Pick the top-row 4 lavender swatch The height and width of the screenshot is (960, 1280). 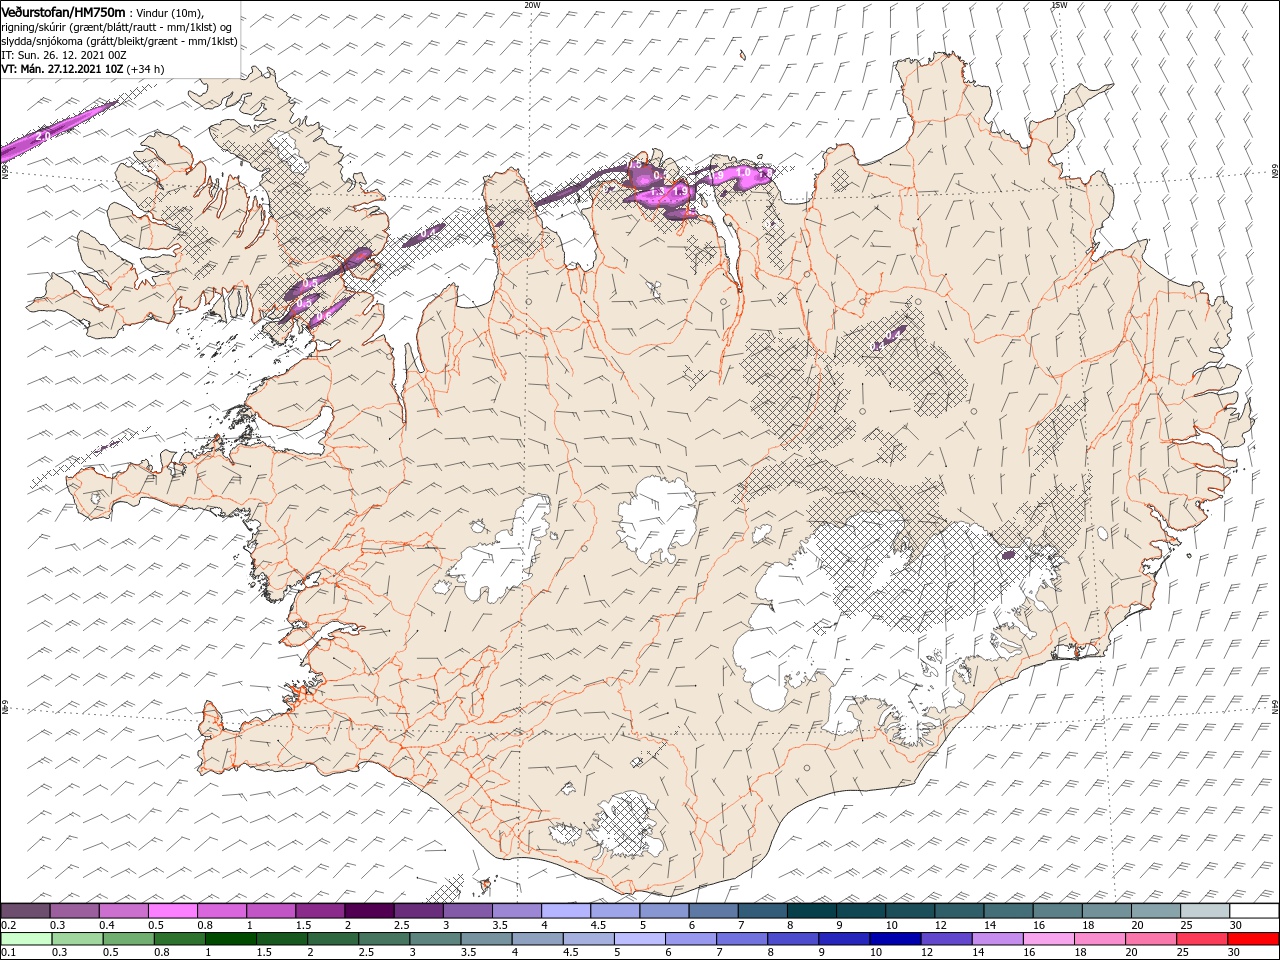click(x=565, y=911)
